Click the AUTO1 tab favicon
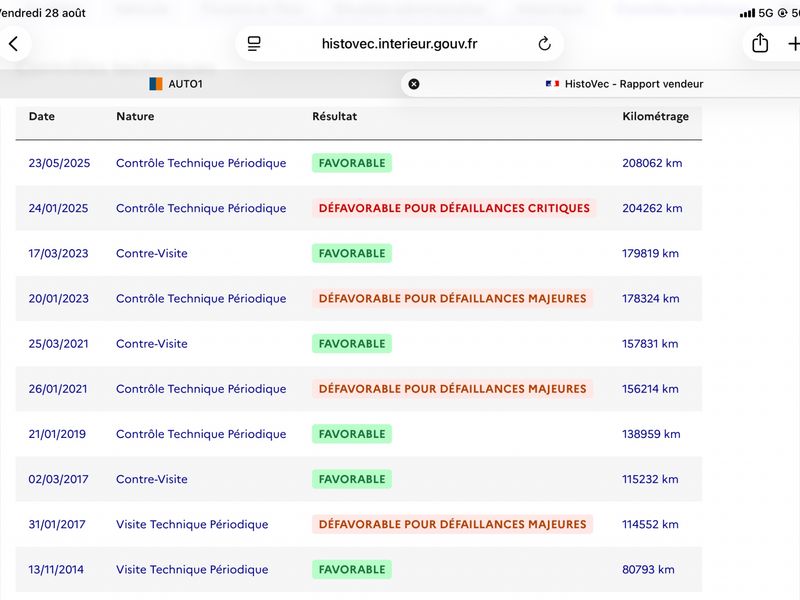The image size is (800, 600). click(156, 84)
